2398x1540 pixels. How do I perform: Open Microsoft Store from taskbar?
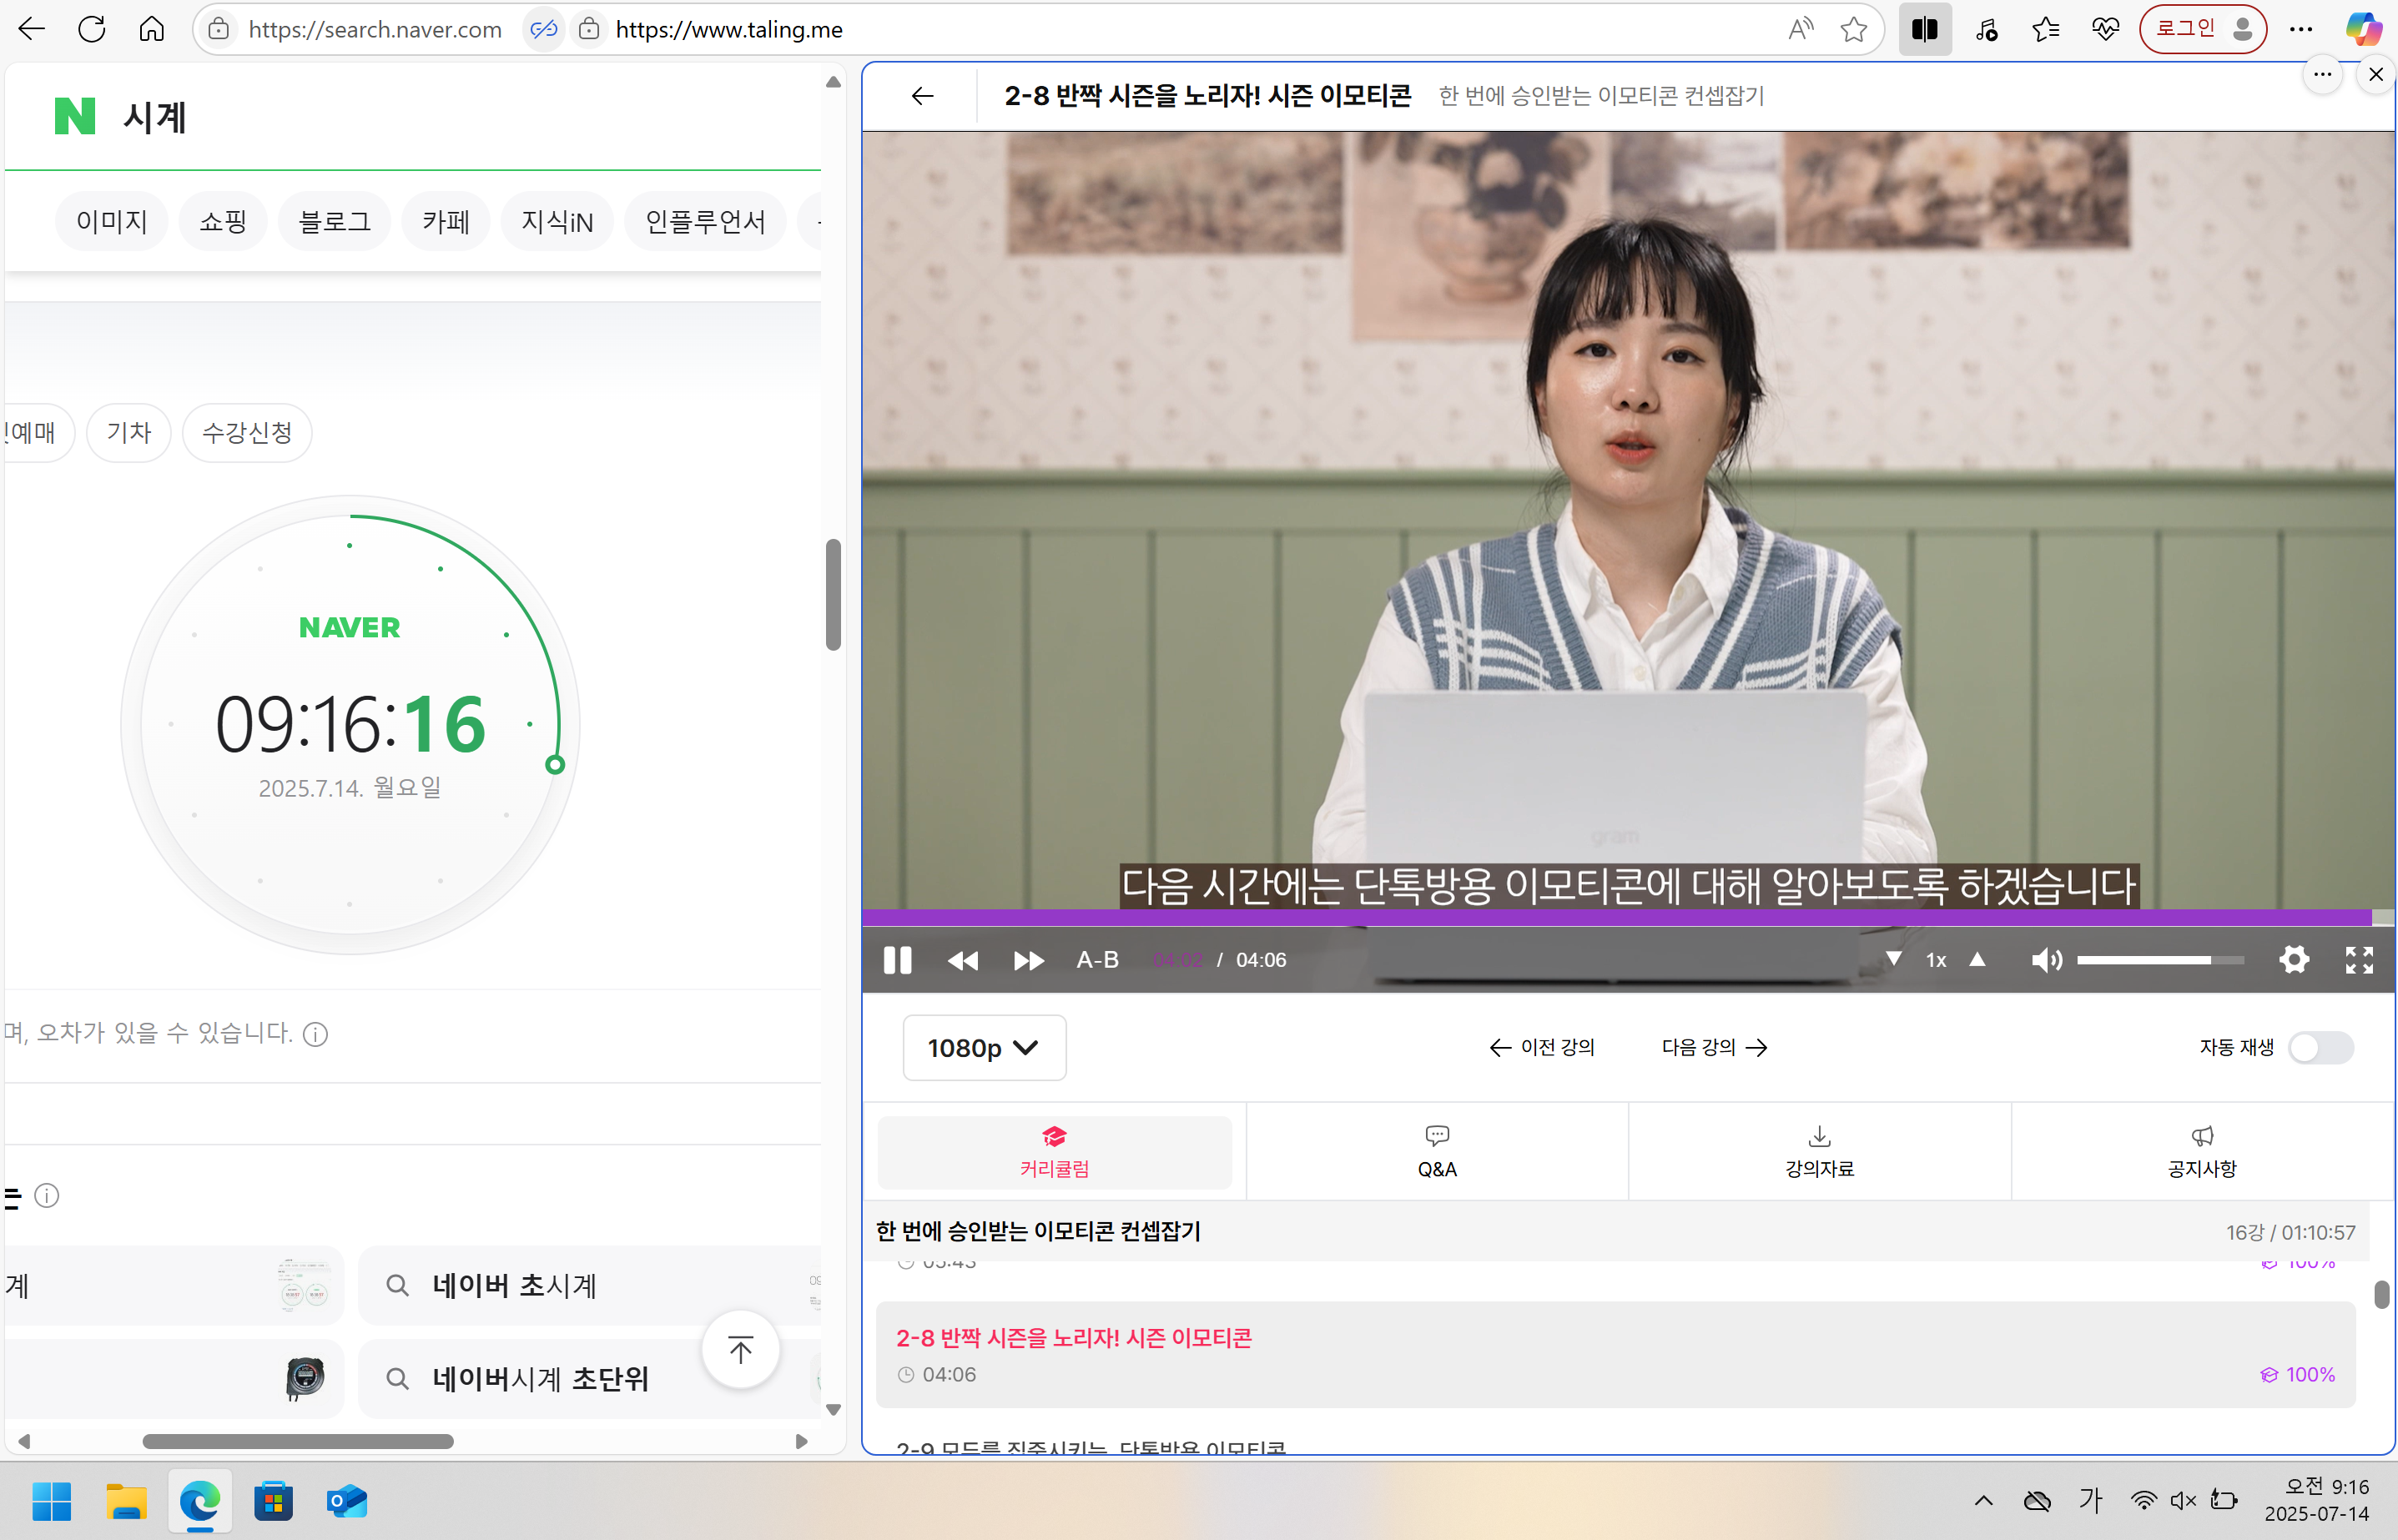click(273, 1501)
